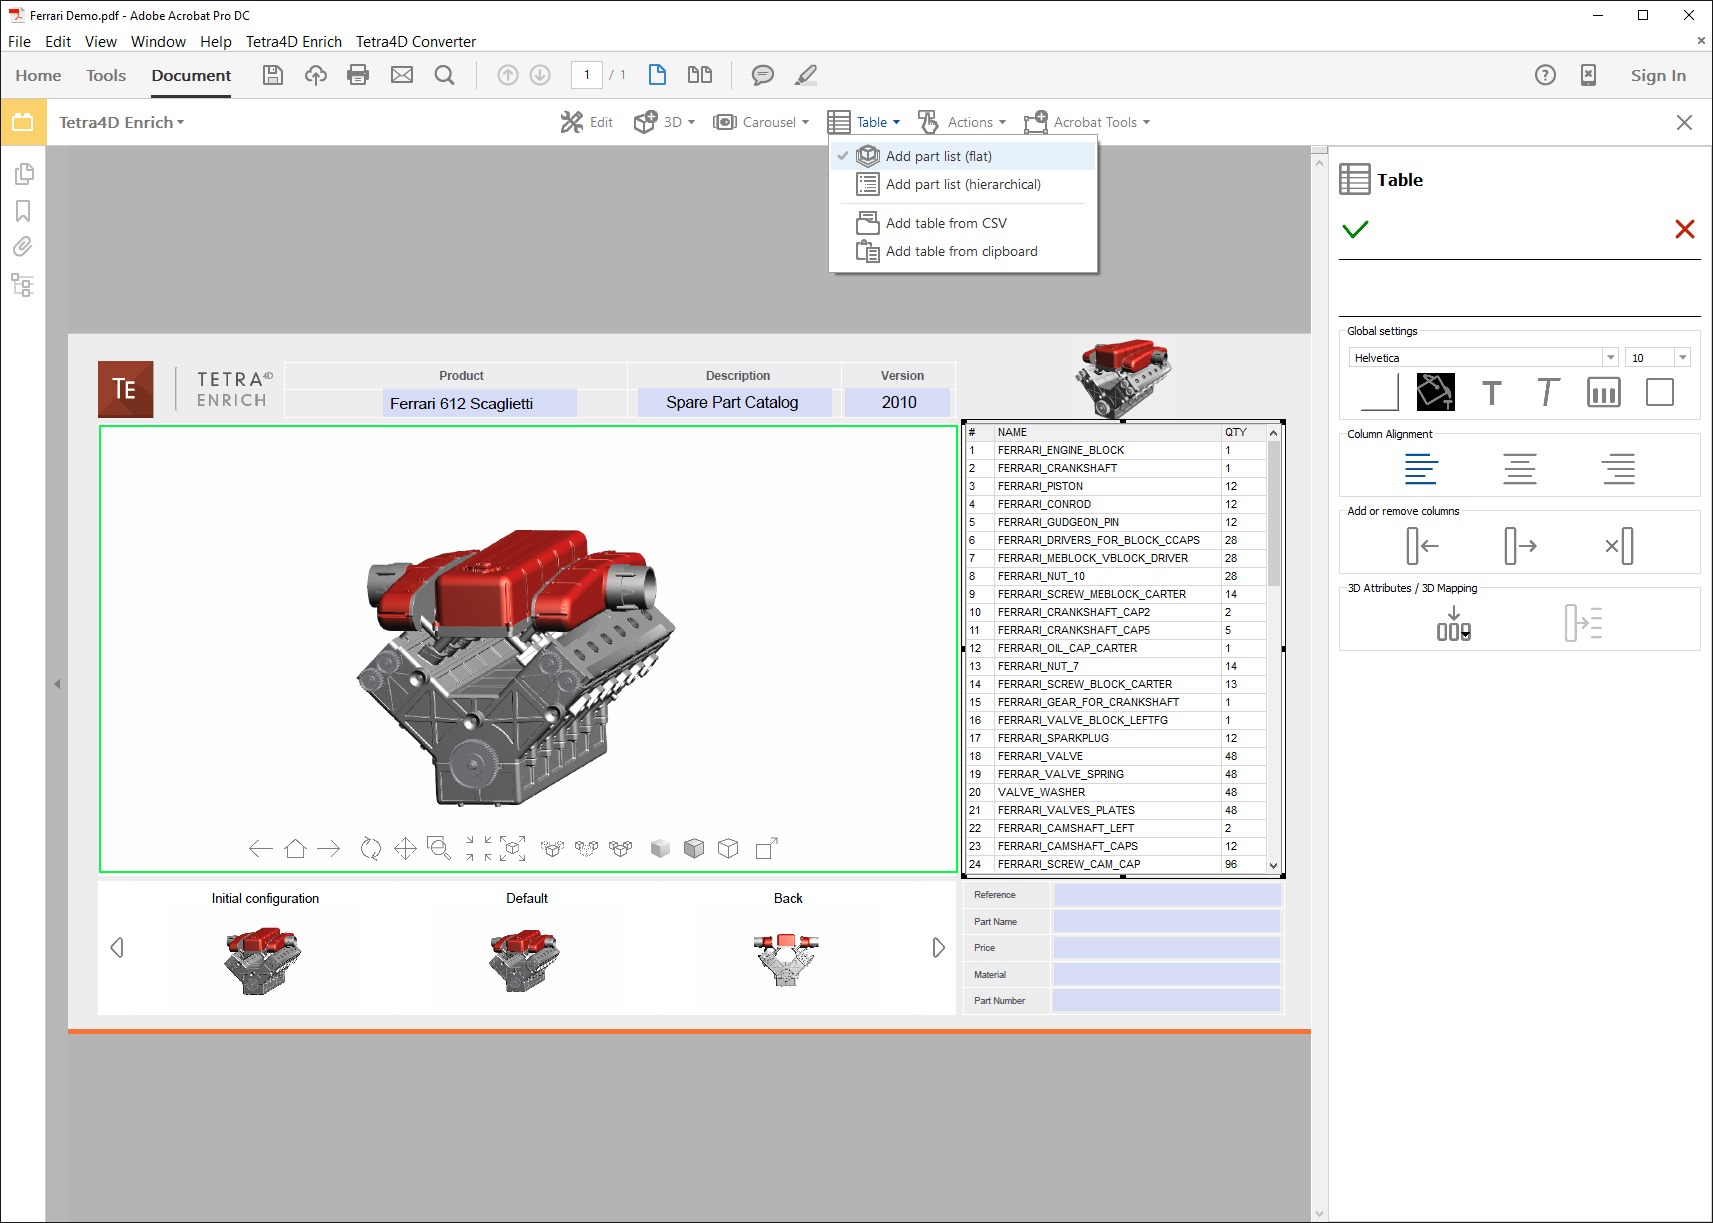Viewport: 1713px width, 1223px height.
Task: Click the red X to cancel table
Action: 1684,230
